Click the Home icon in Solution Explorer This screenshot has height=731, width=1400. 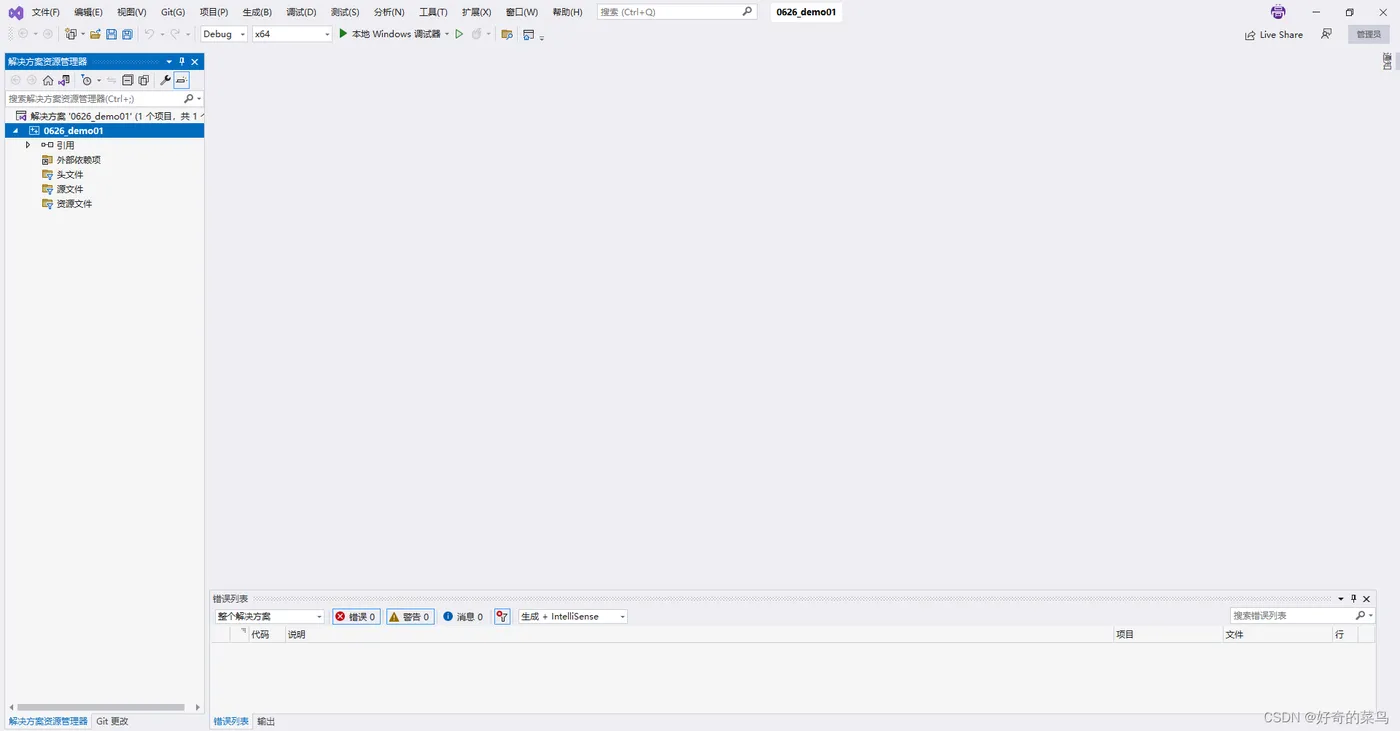48,80
